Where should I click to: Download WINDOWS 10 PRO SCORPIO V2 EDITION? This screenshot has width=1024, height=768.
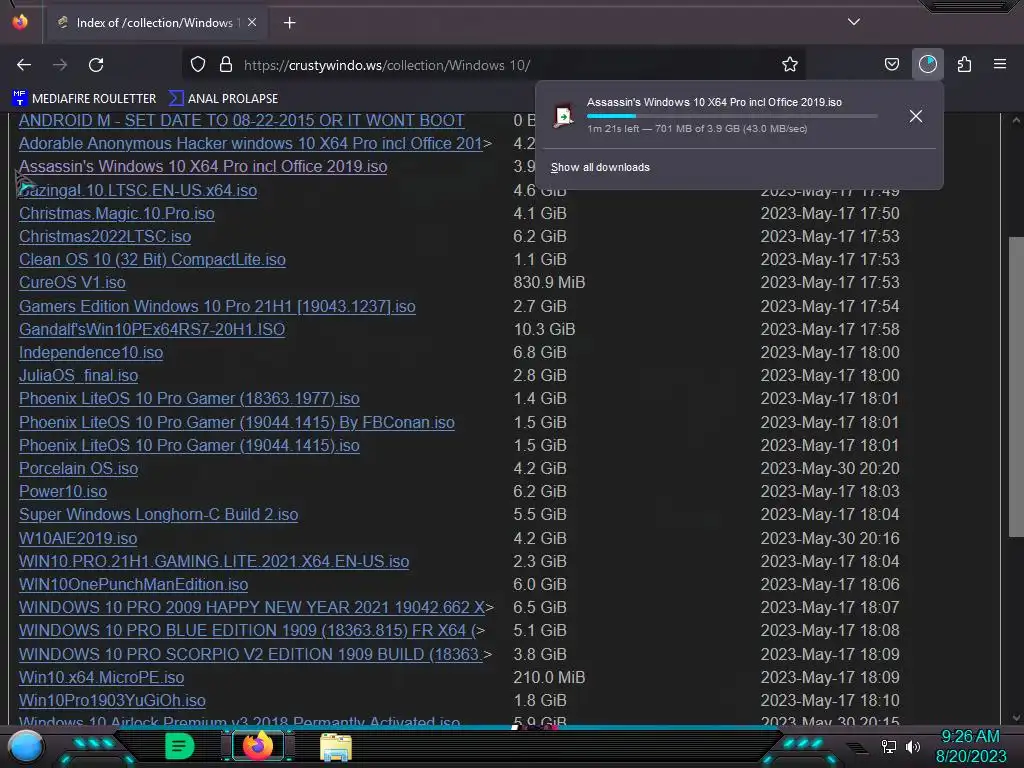point(251,654)
